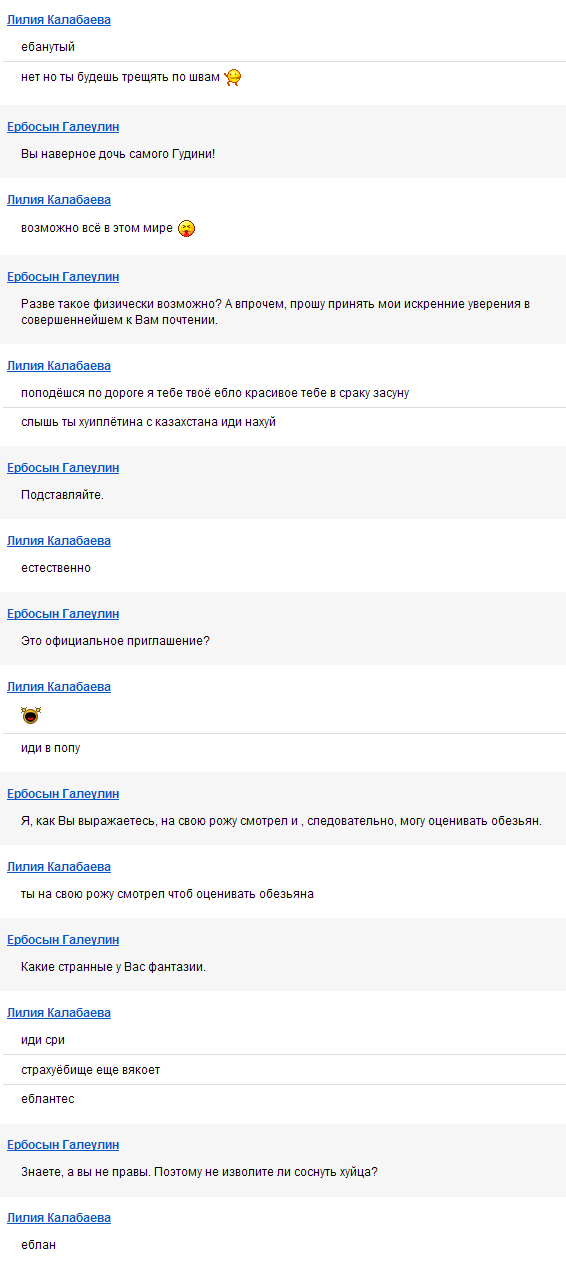The image size is (566, 1268).
Task: Open Ербосын Галеулин link above "Вы наверное дочь"
Action: tap(63, 127)
